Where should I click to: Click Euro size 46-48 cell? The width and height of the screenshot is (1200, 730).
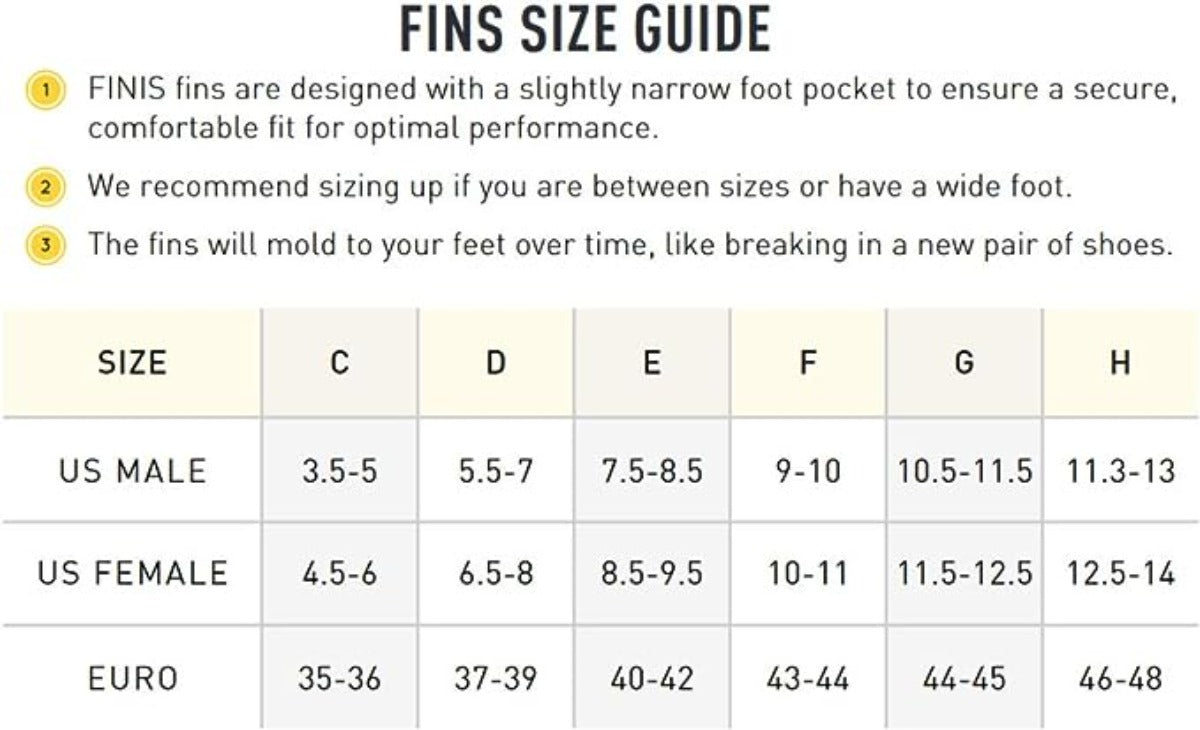point(1120,679)
